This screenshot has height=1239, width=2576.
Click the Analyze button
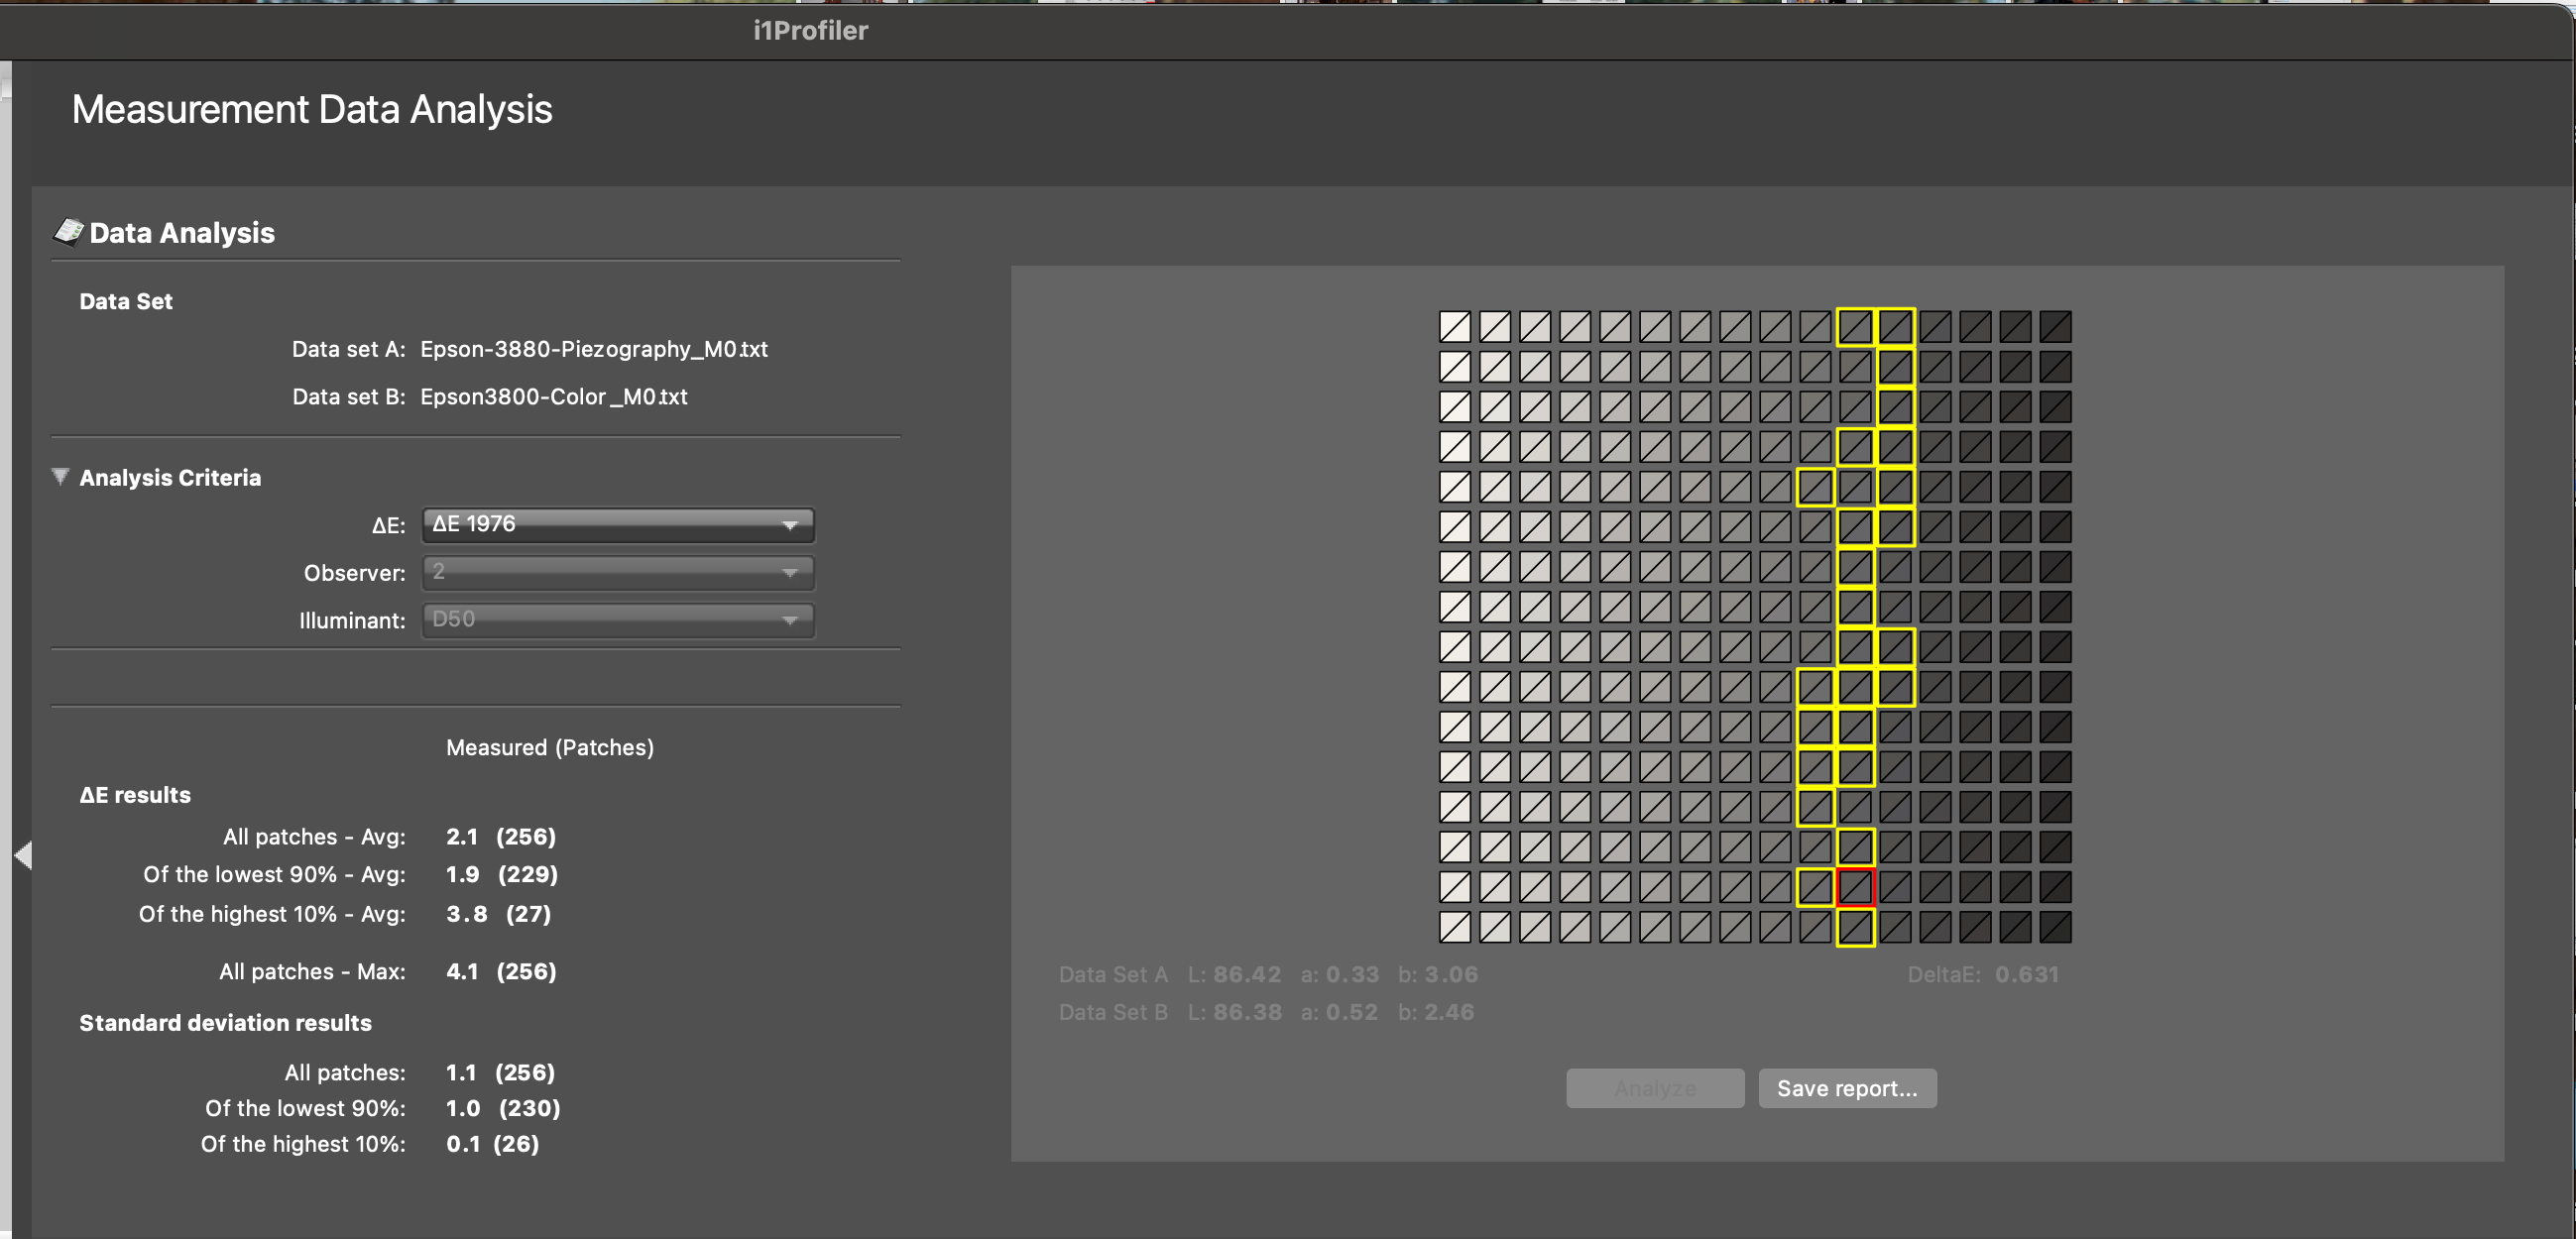[1654, 1088]
